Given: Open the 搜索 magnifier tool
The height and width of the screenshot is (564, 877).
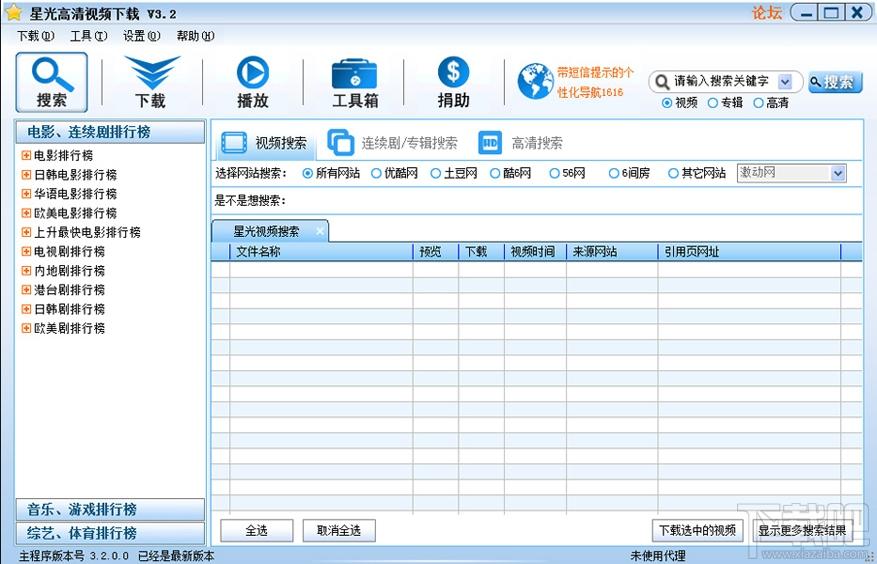Looking at the screenshot, I should click(51, 82).
